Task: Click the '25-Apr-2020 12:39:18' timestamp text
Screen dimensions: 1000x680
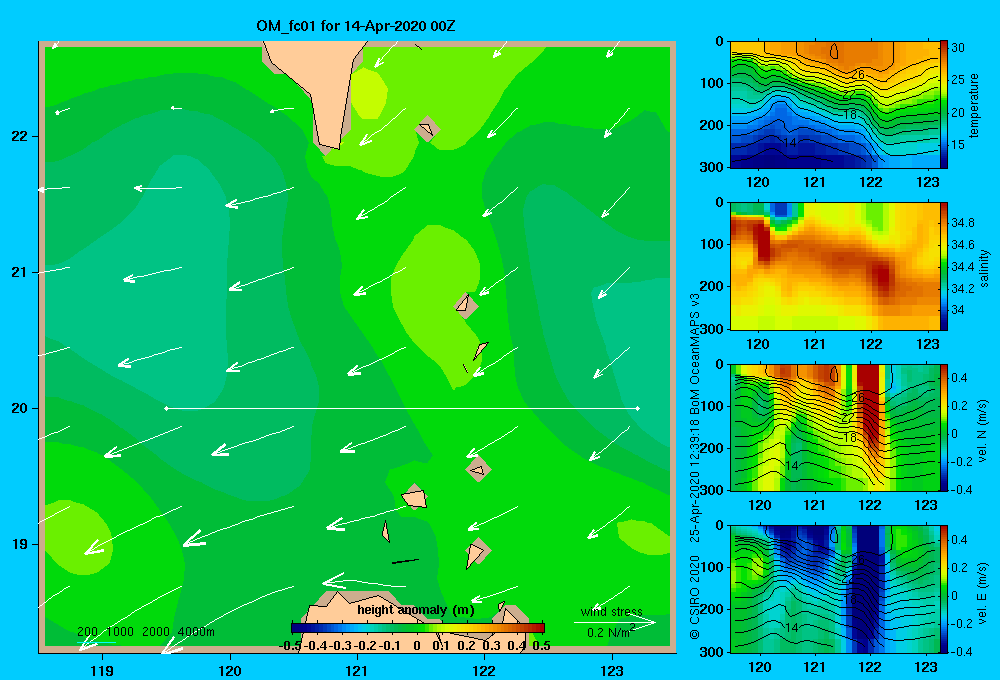Action: point(695,482)
